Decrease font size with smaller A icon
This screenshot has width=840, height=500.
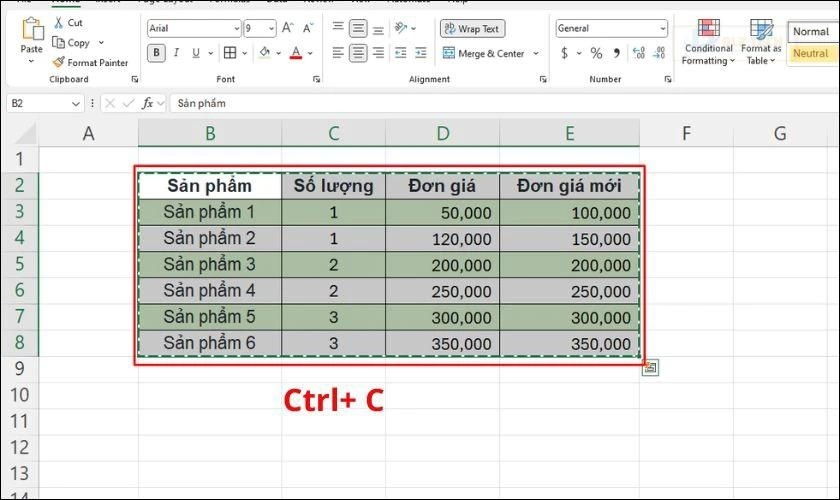click(308, 28)
